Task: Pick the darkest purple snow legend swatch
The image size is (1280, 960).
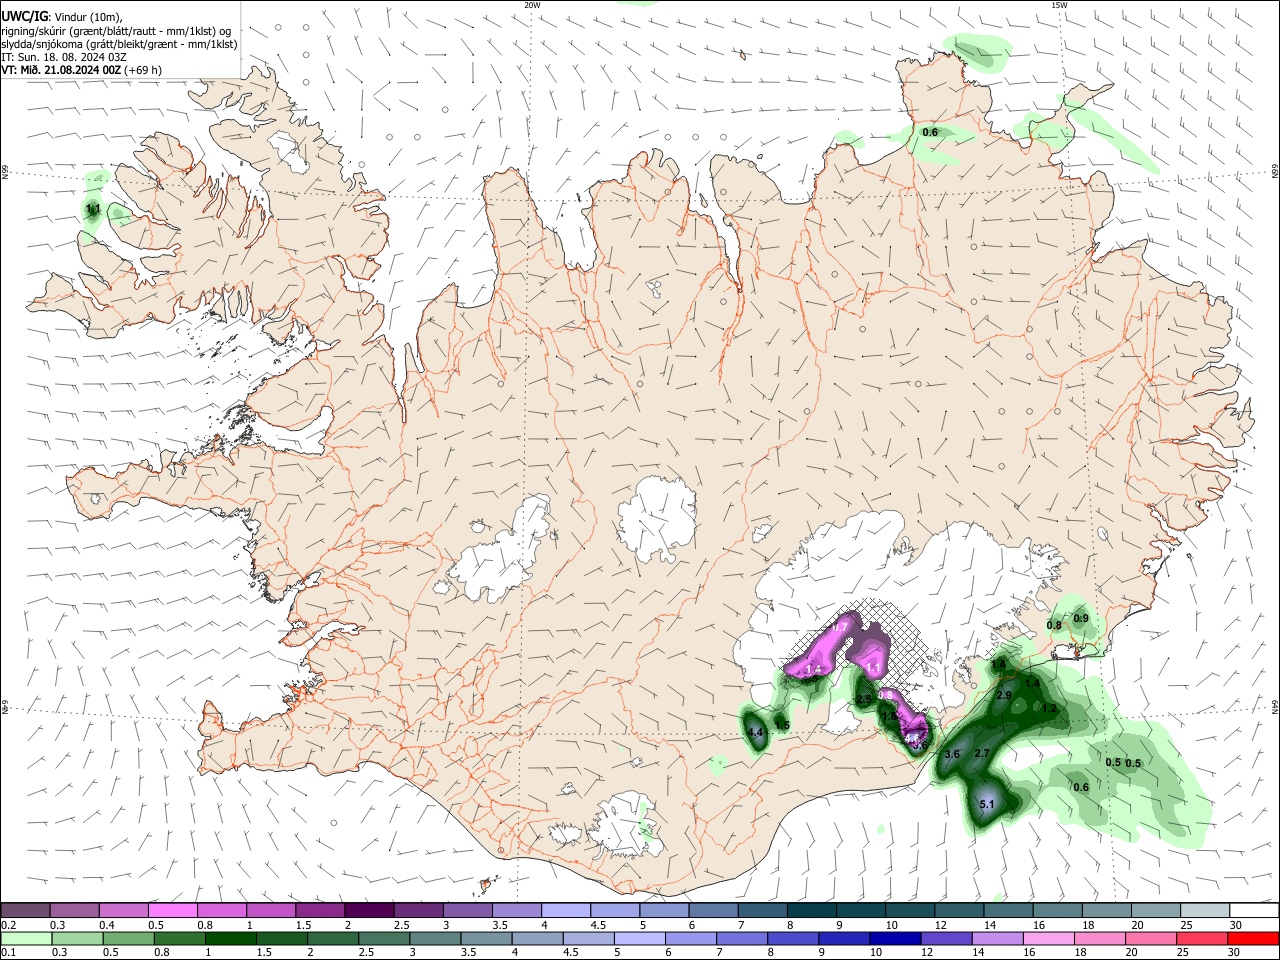Action: pyautogui.click(x=369, y=910)
